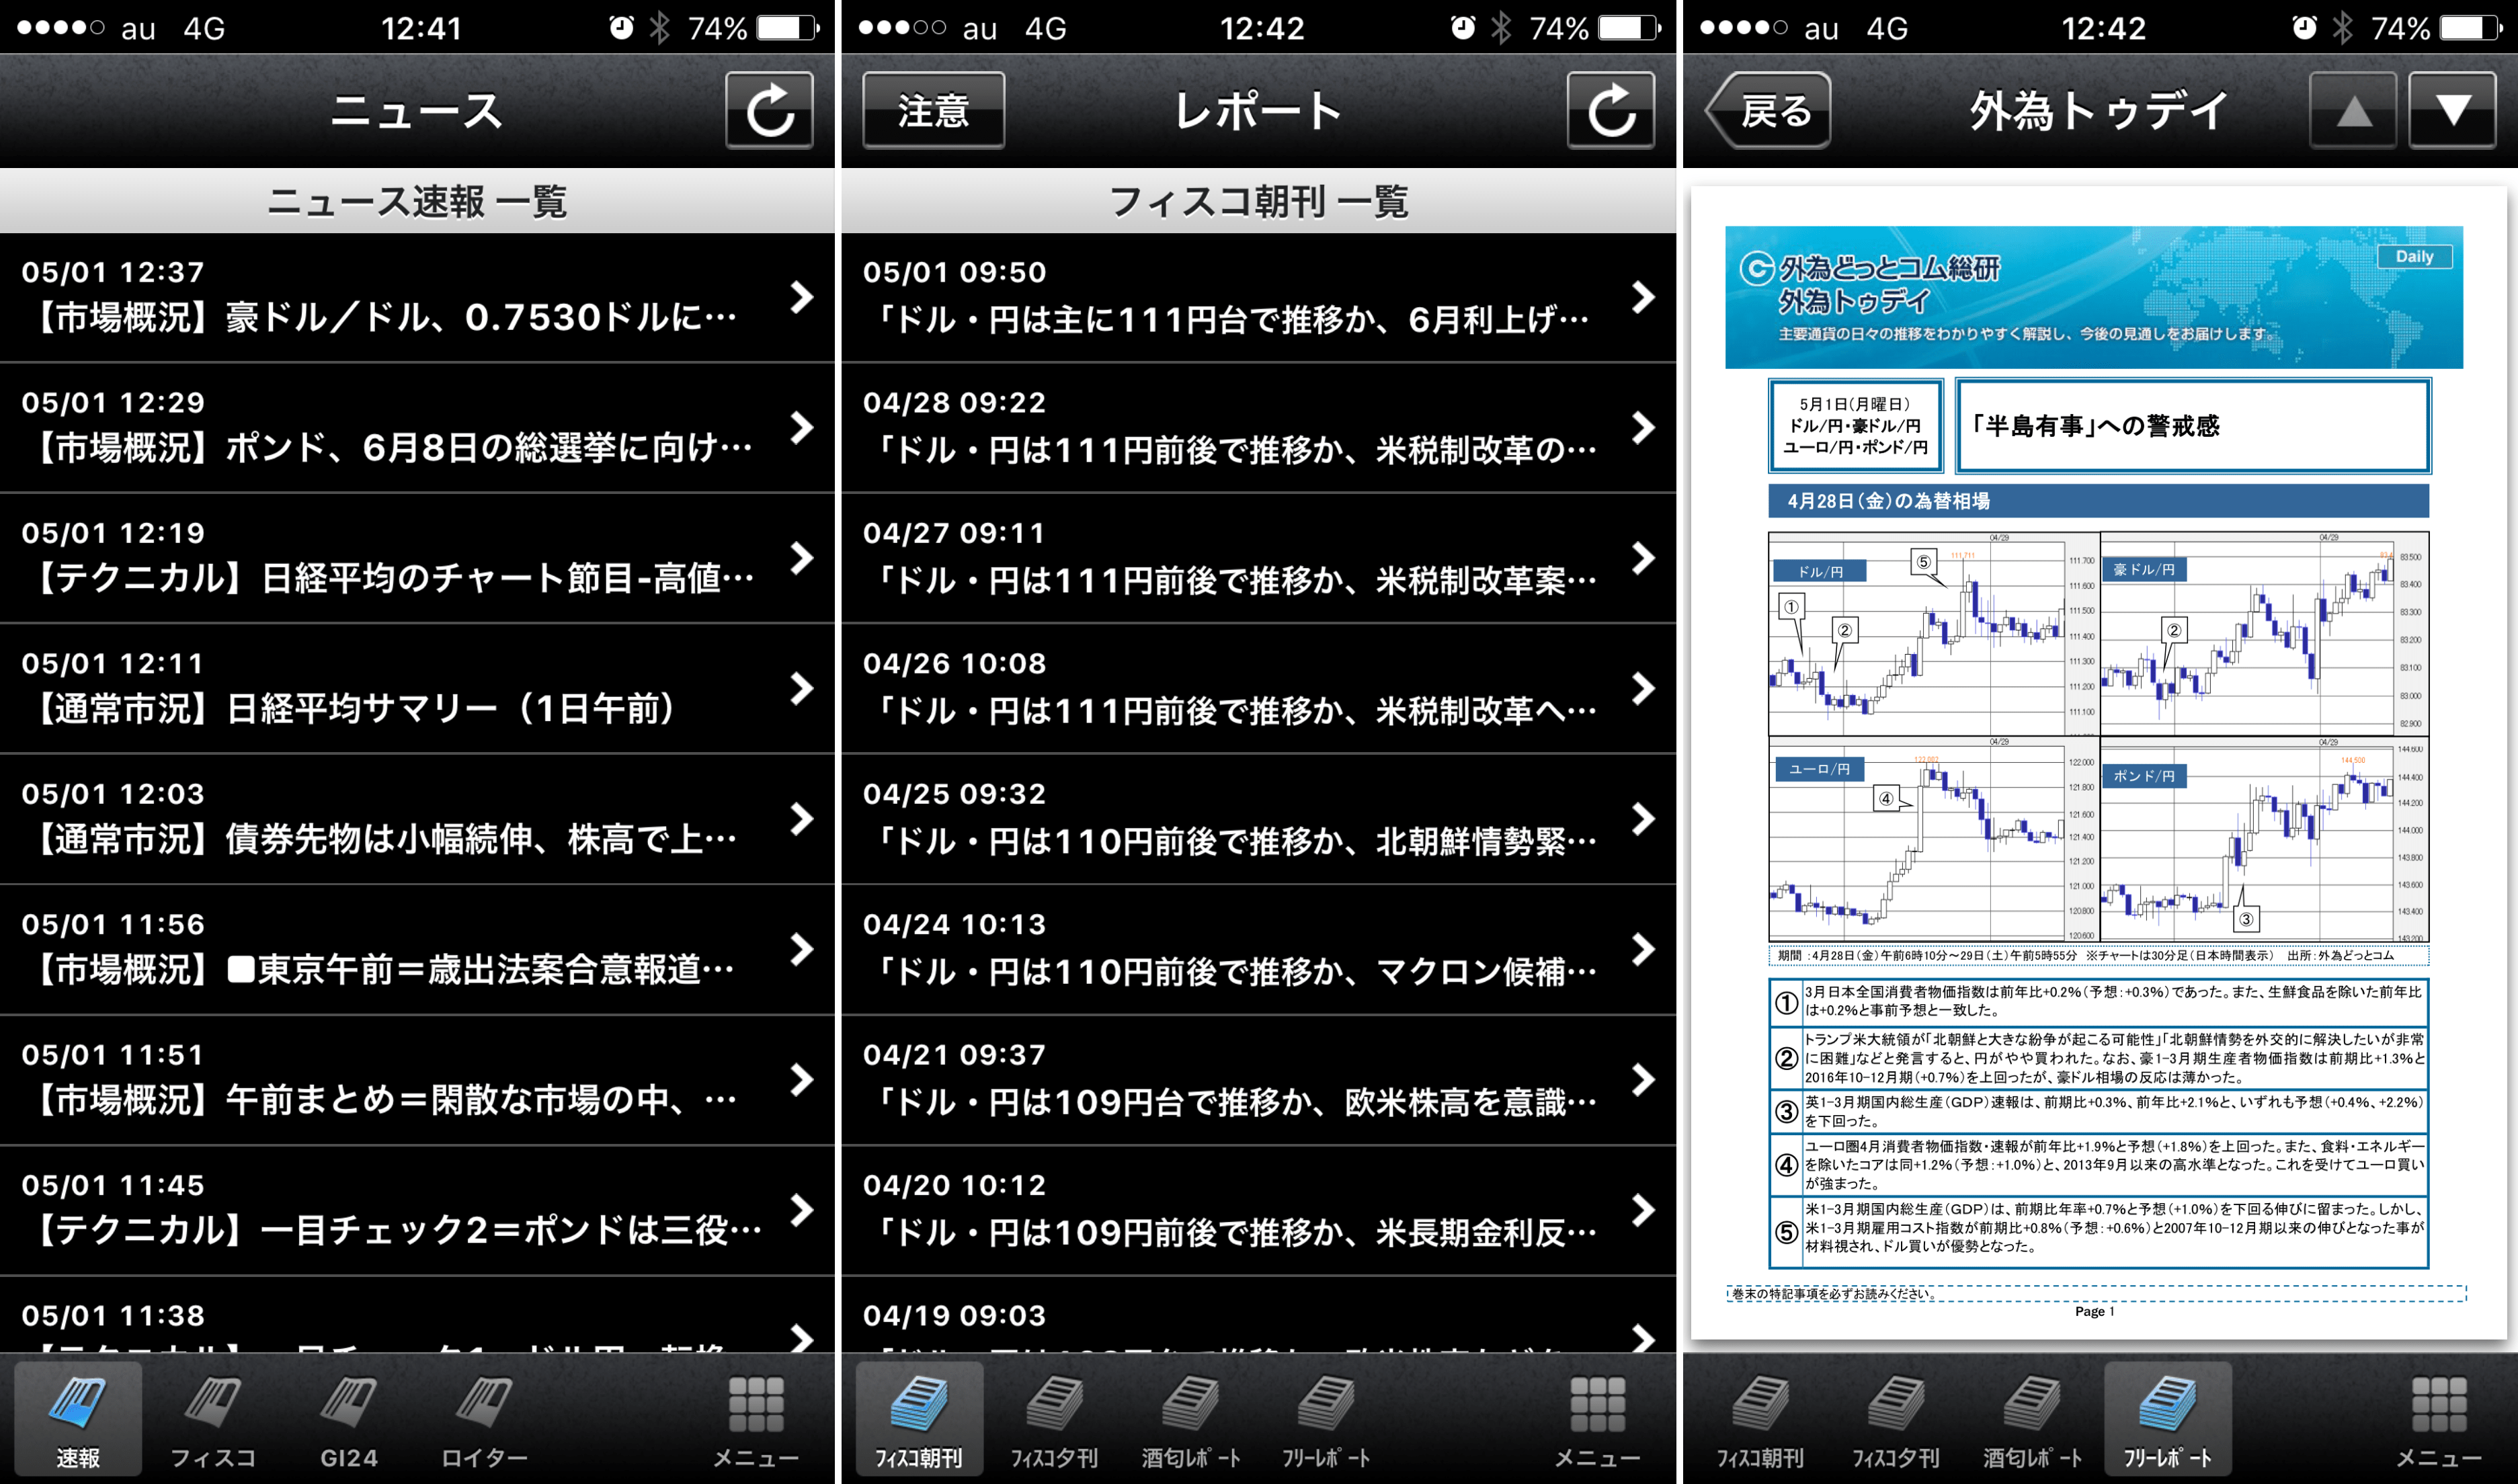Tap the refresh icon on Report screen

1611,111
